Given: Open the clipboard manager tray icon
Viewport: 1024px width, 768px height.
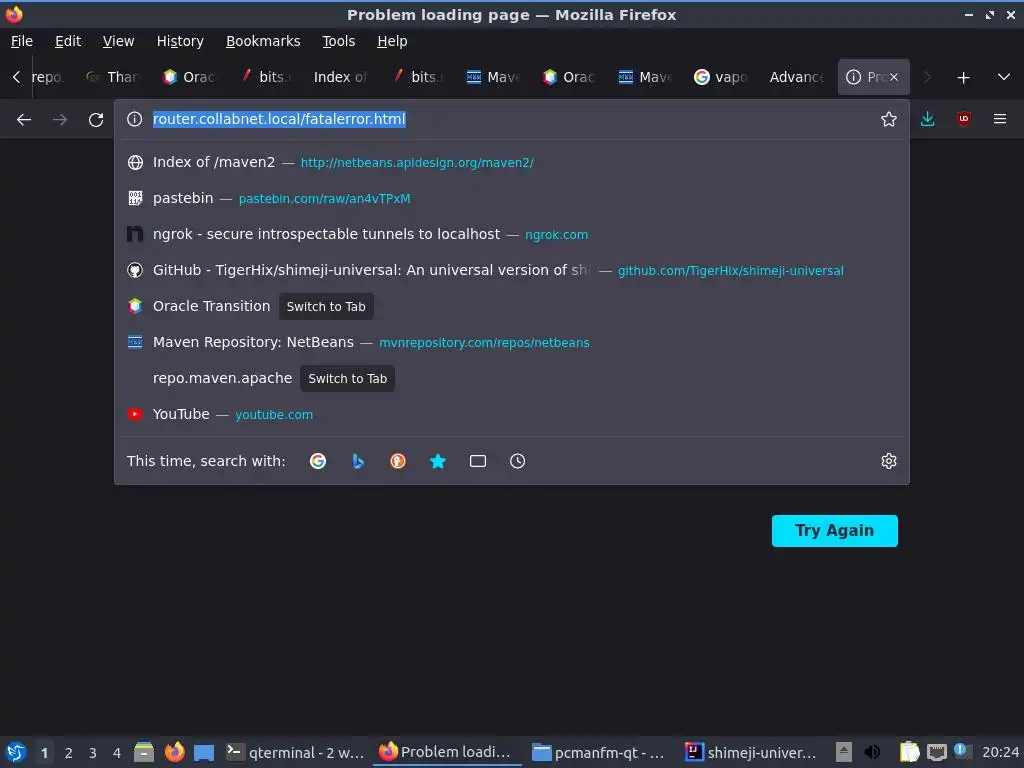Looking at the screenshot, I should [909, 752].
